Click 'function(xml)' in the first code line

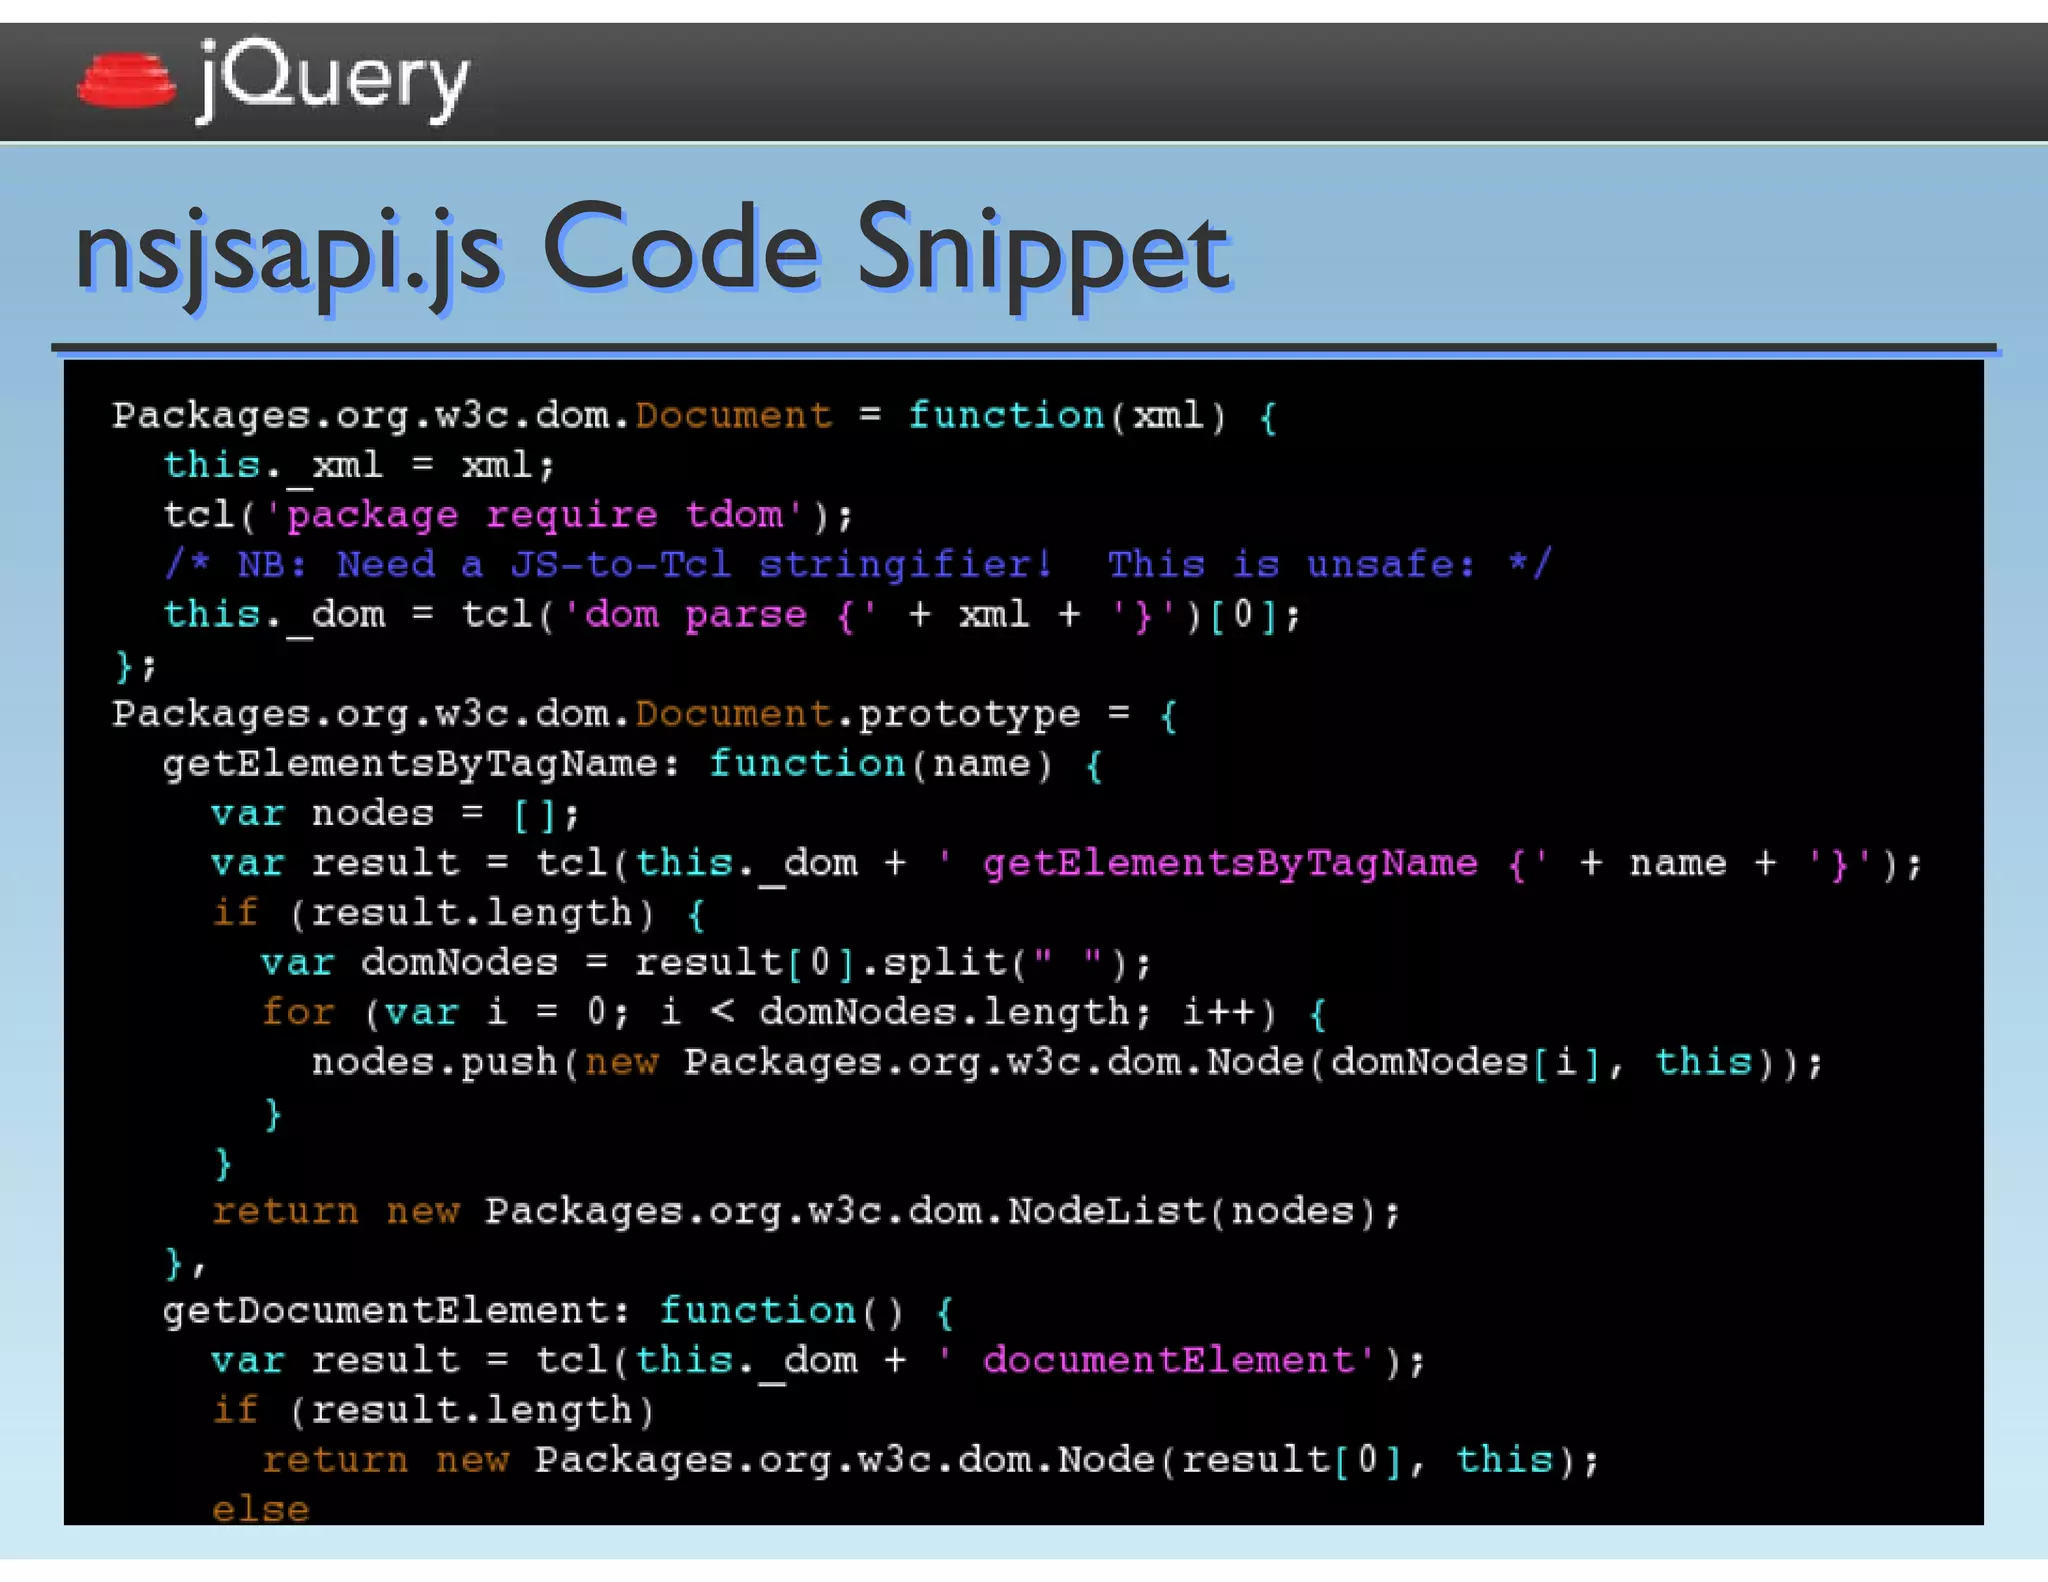coord(1066,416)
